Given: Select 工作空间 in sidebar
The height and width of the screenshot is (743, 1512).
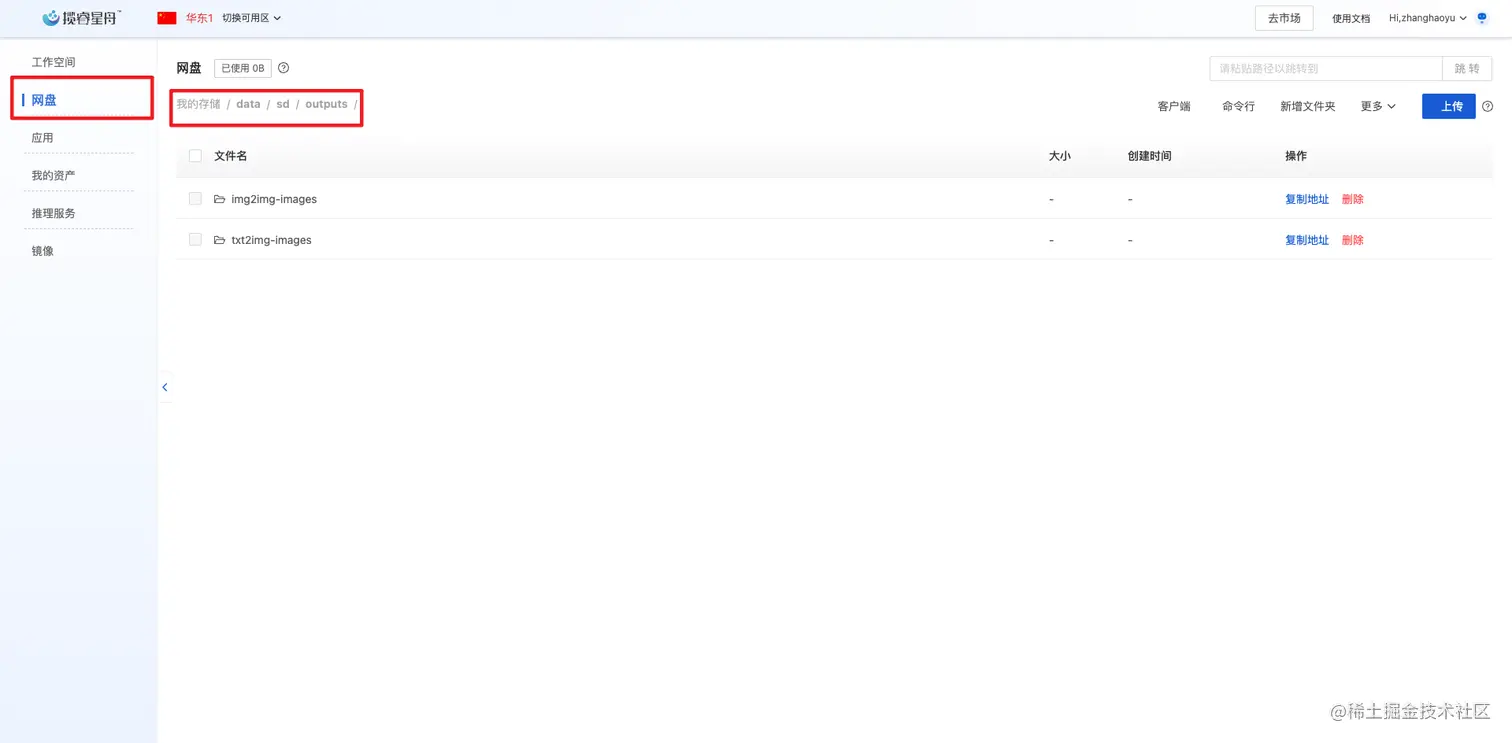Looking at the screenshot, I should point(54,62).
